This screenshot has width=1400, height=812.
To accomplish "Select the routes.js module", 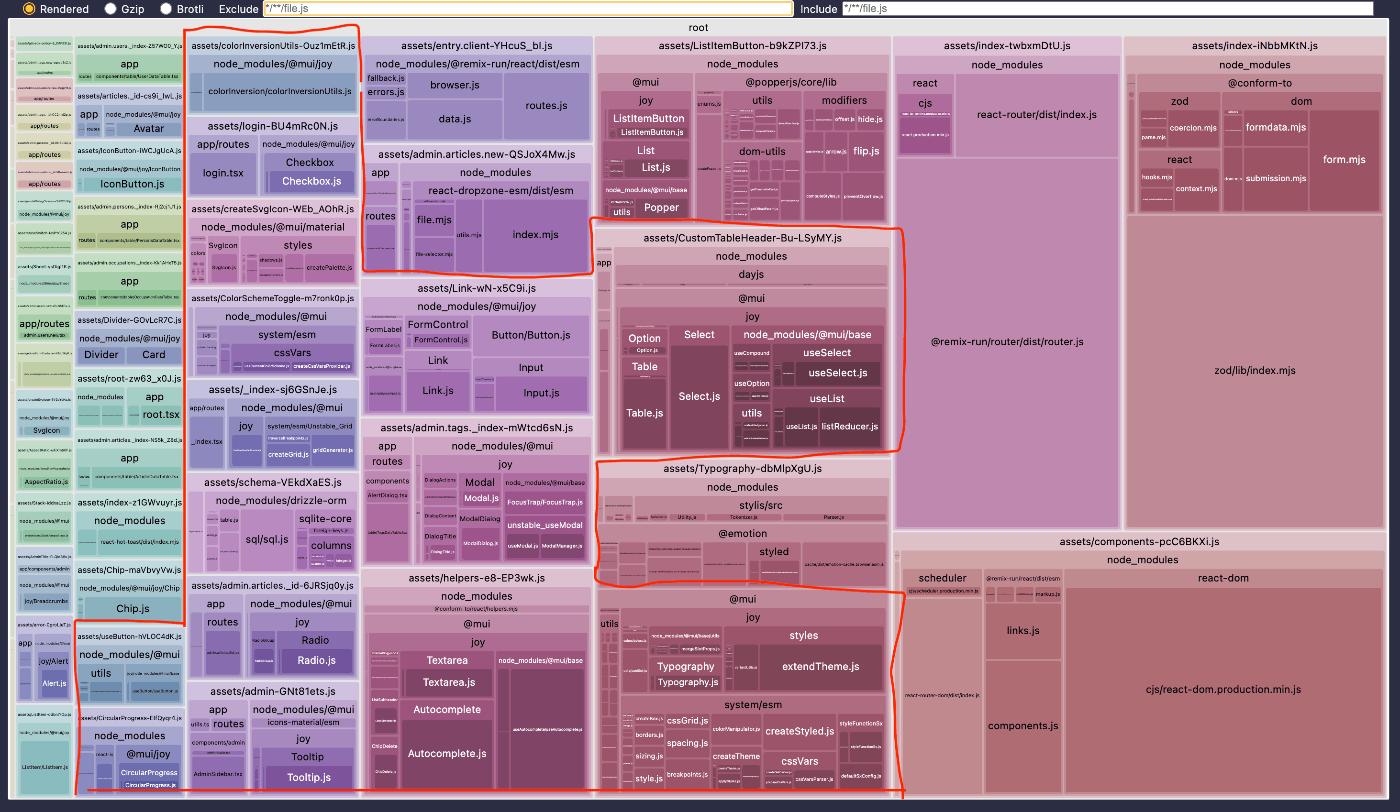I will click(546, 105).
